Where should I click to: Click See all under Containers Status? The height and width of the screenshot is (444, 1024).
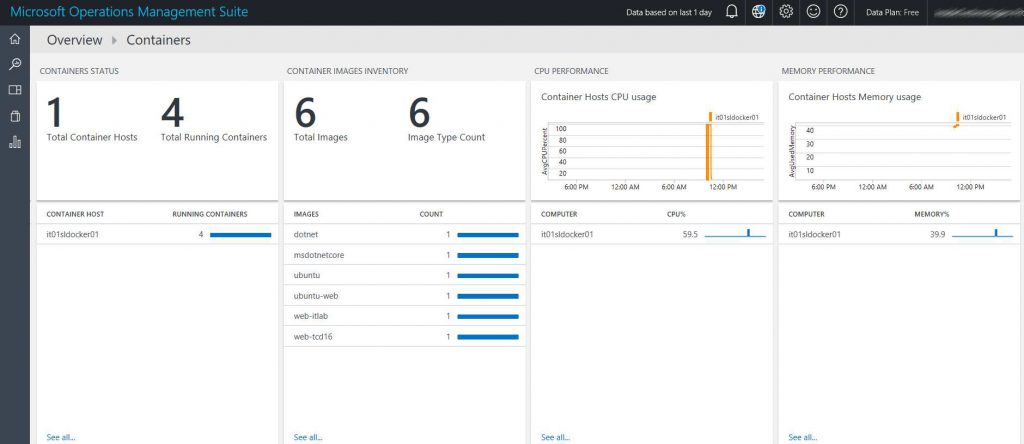(61, 437)
